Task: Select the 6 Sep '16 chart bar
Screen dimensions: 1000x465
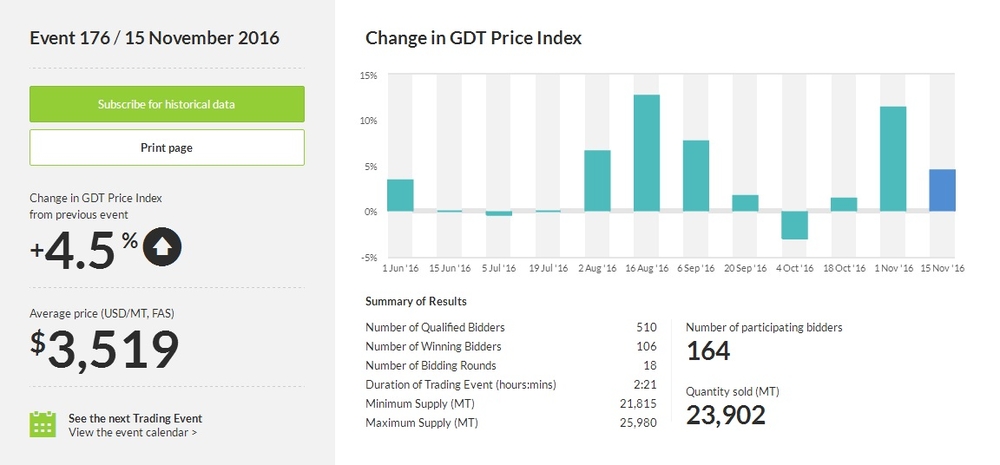Action: coord(696,176)
